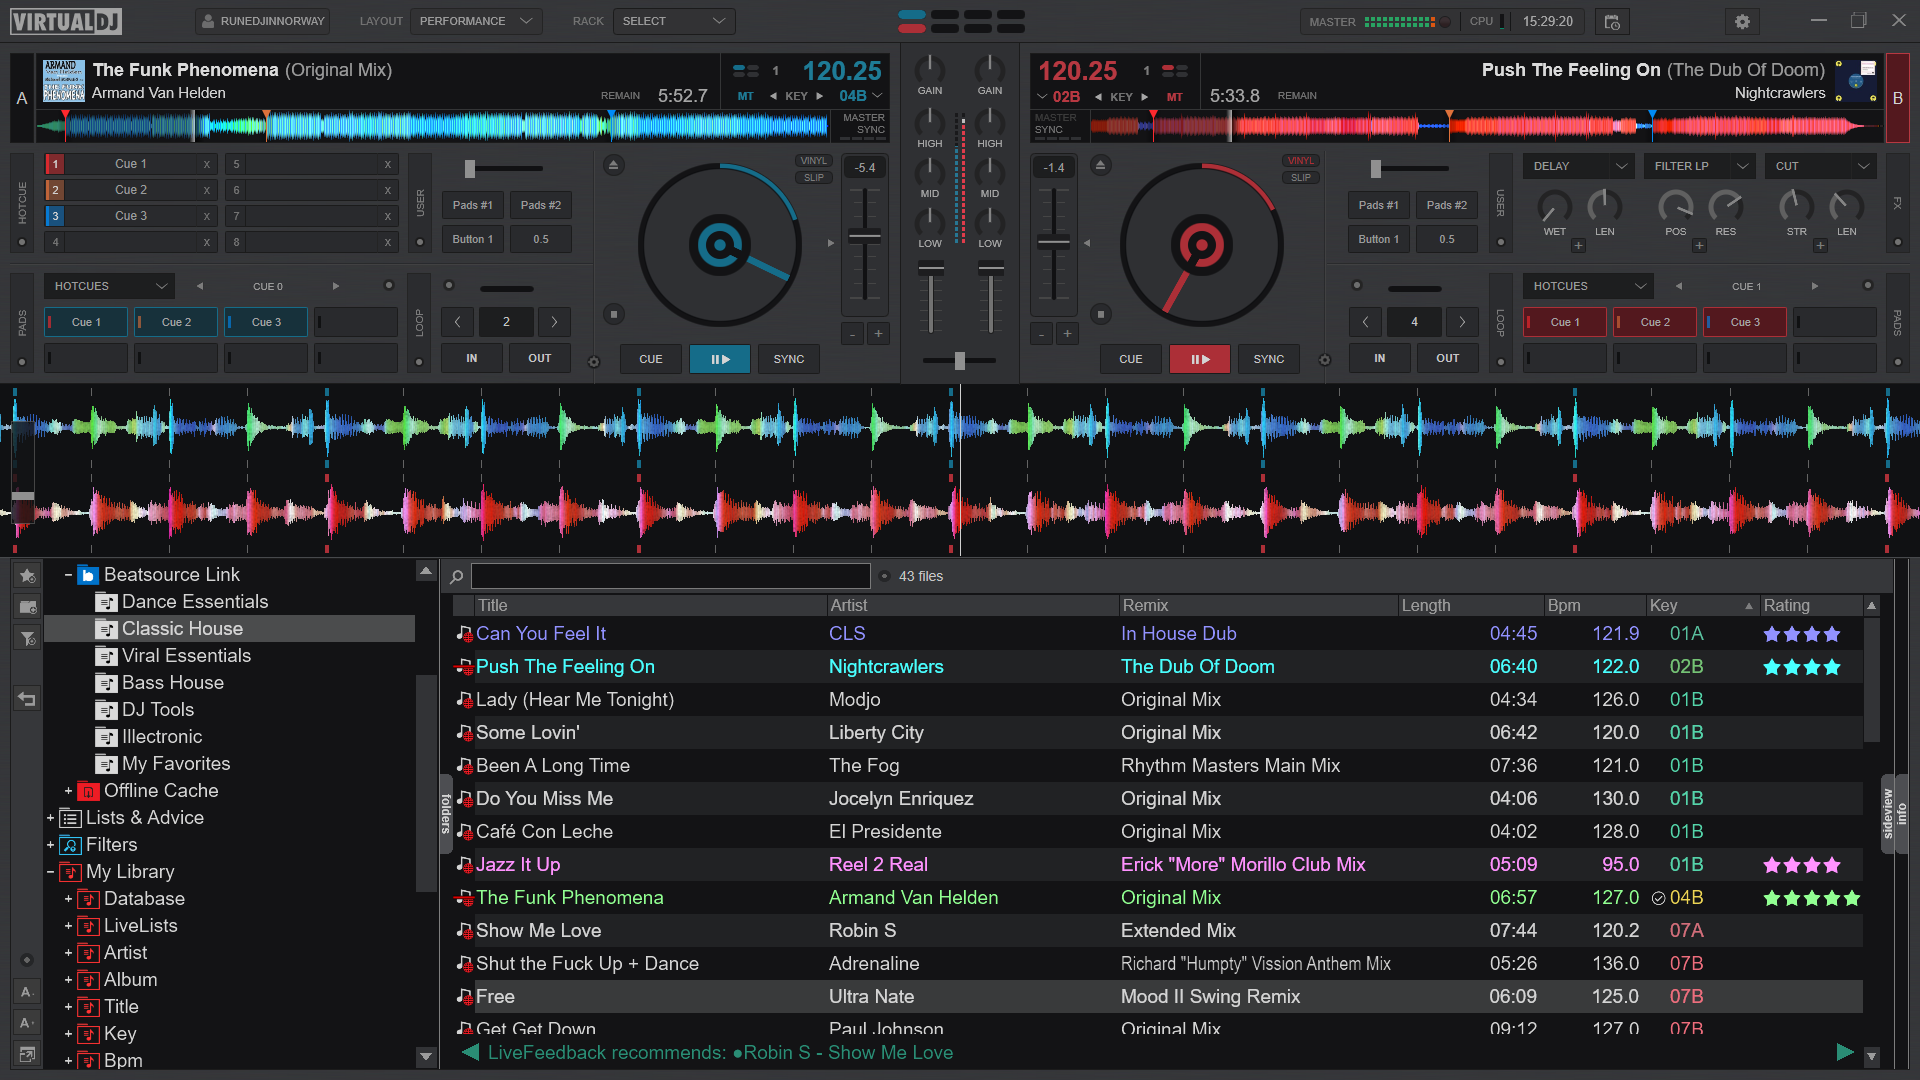Open the FILTER LP effect dropdown
The height and width of the screenshot is (1080, 1920).
pos(1700,166)
